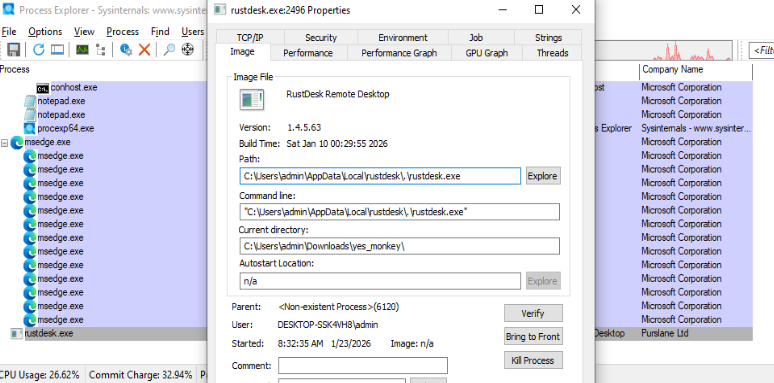Viewport: 774px width, 383px height.
Task: Open the Users menu
Action: pos(193,32)
